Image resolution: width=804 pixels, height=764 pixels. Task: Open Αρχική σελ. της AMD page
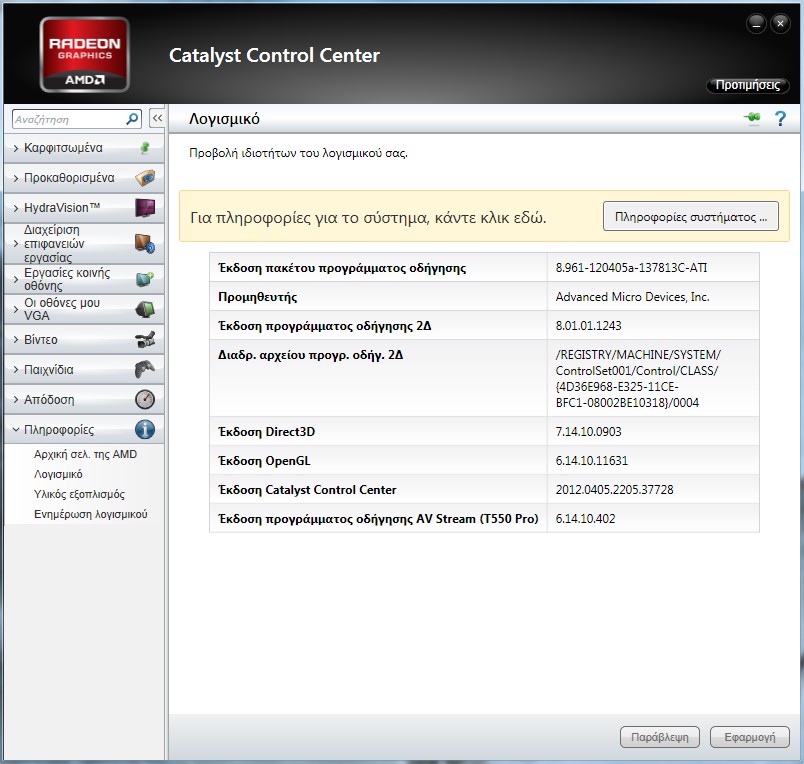tap(85, 454)
